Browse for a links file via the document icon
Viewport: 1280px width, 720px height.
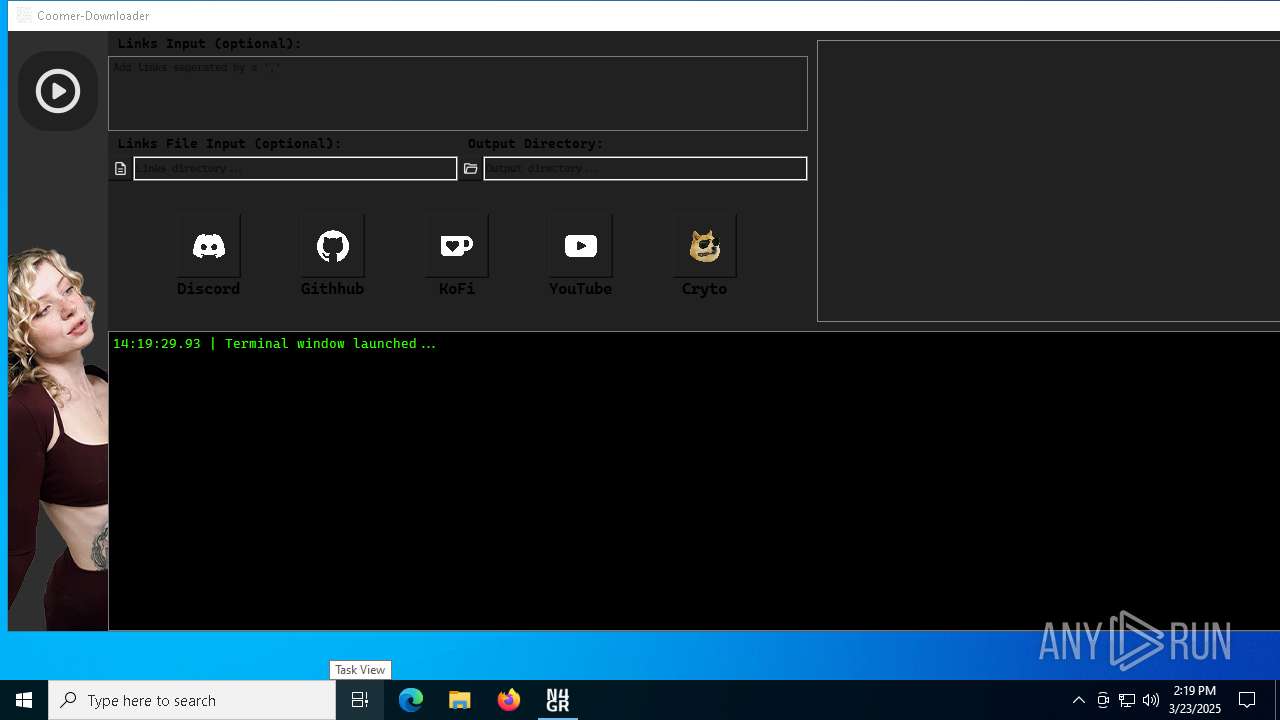[120, 169]
